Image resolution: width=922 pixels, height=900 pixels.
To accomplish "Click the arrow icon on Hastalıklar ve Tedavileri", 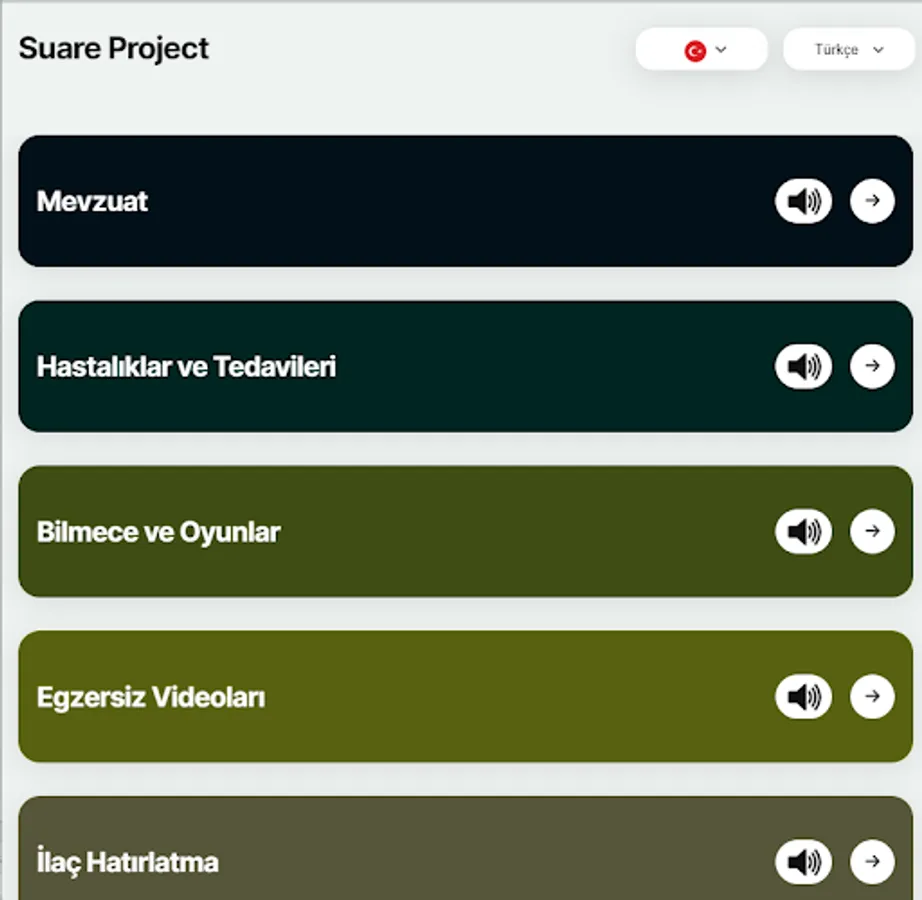I will (x=872, y=366).
